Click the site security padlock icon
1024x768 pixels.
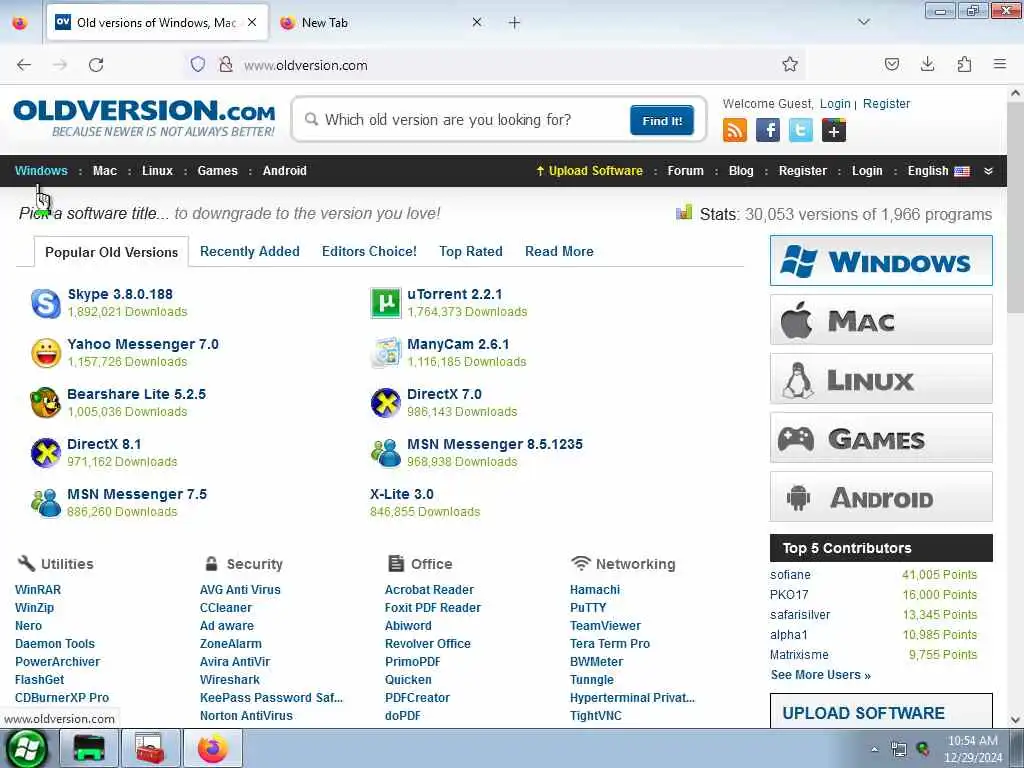click(226, 64)
